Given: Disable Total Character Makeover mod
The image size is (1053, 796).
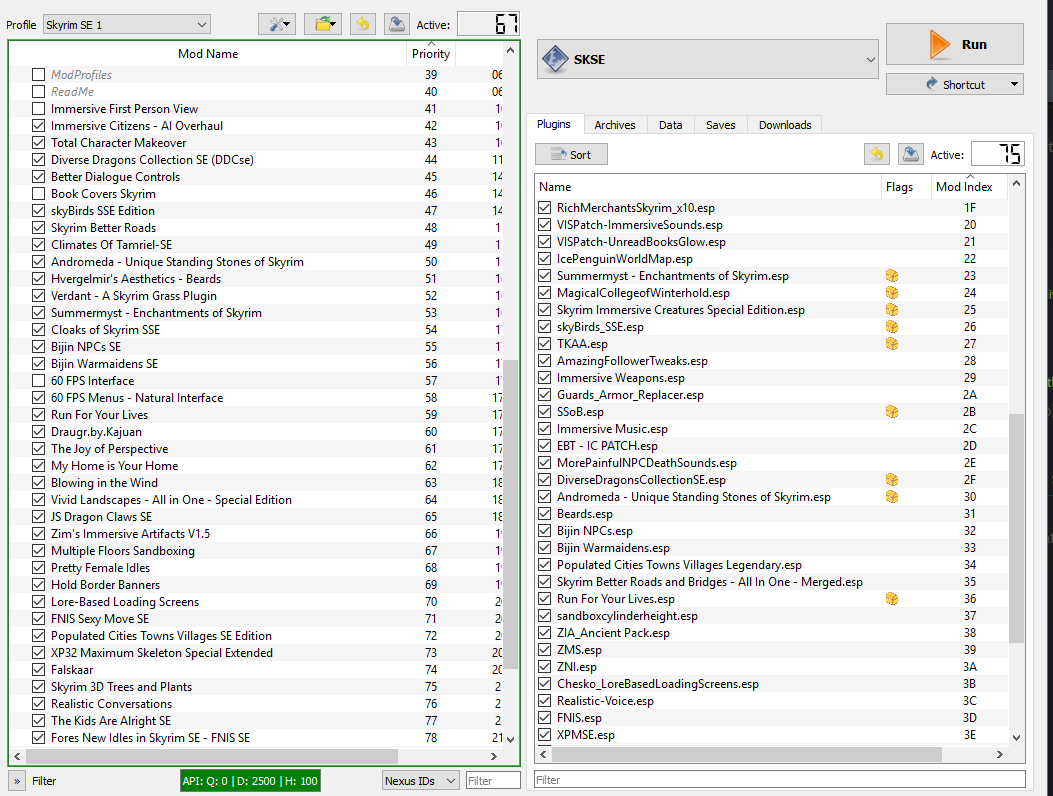Looking at the screenshot, I should pos(38,142).
